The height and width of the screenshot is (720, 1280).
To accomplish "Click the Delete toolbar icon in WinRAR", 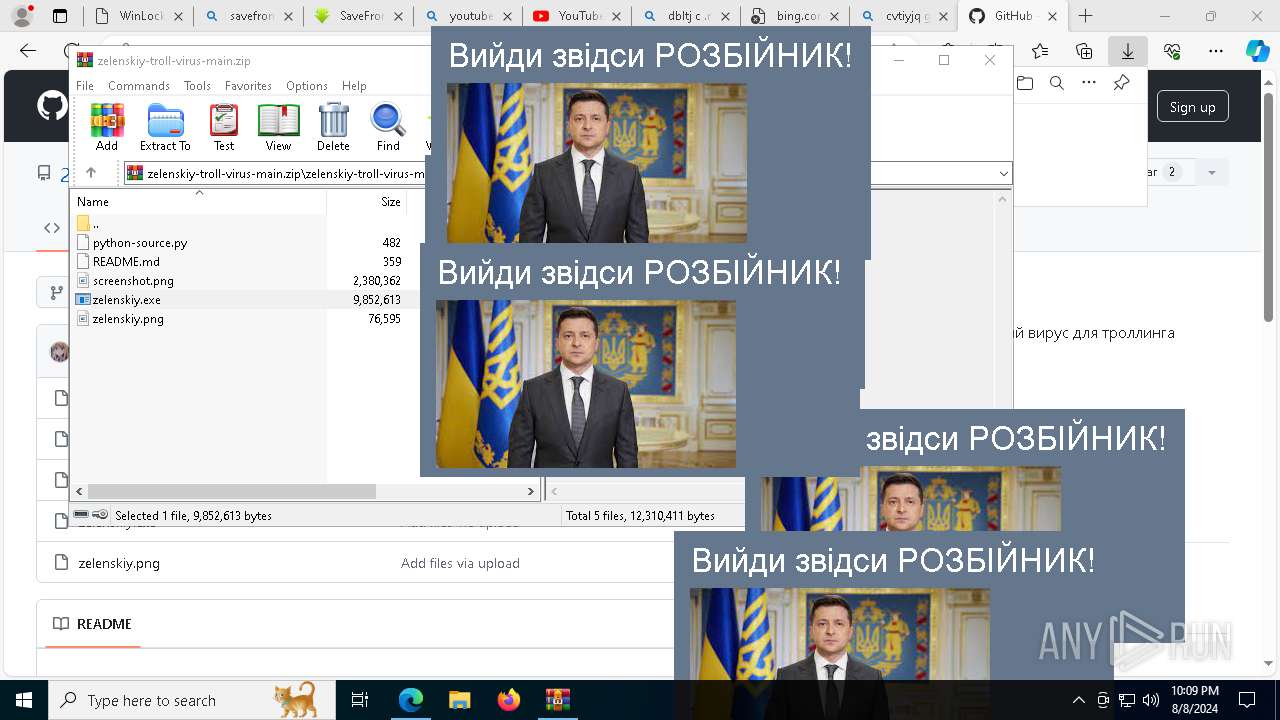I will coord(333,127).
